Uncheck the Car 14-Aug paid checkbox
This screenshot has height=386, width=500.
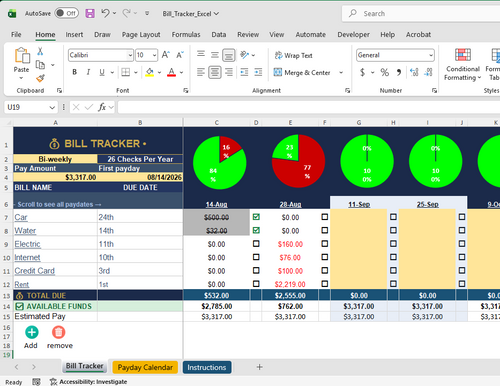[x=256, y=217]
